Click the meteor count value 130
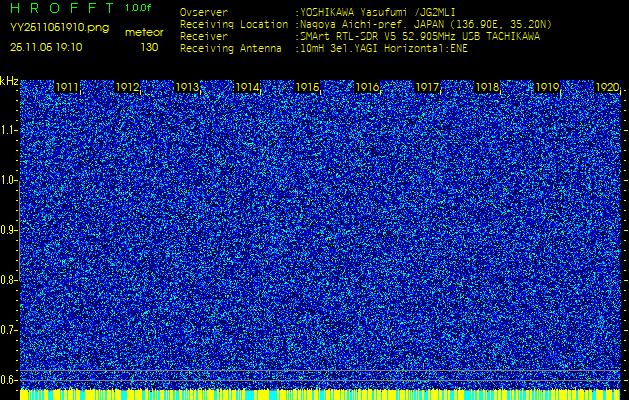Image resolution: width=629 pixels, height=400 pixels. point(149,47)
